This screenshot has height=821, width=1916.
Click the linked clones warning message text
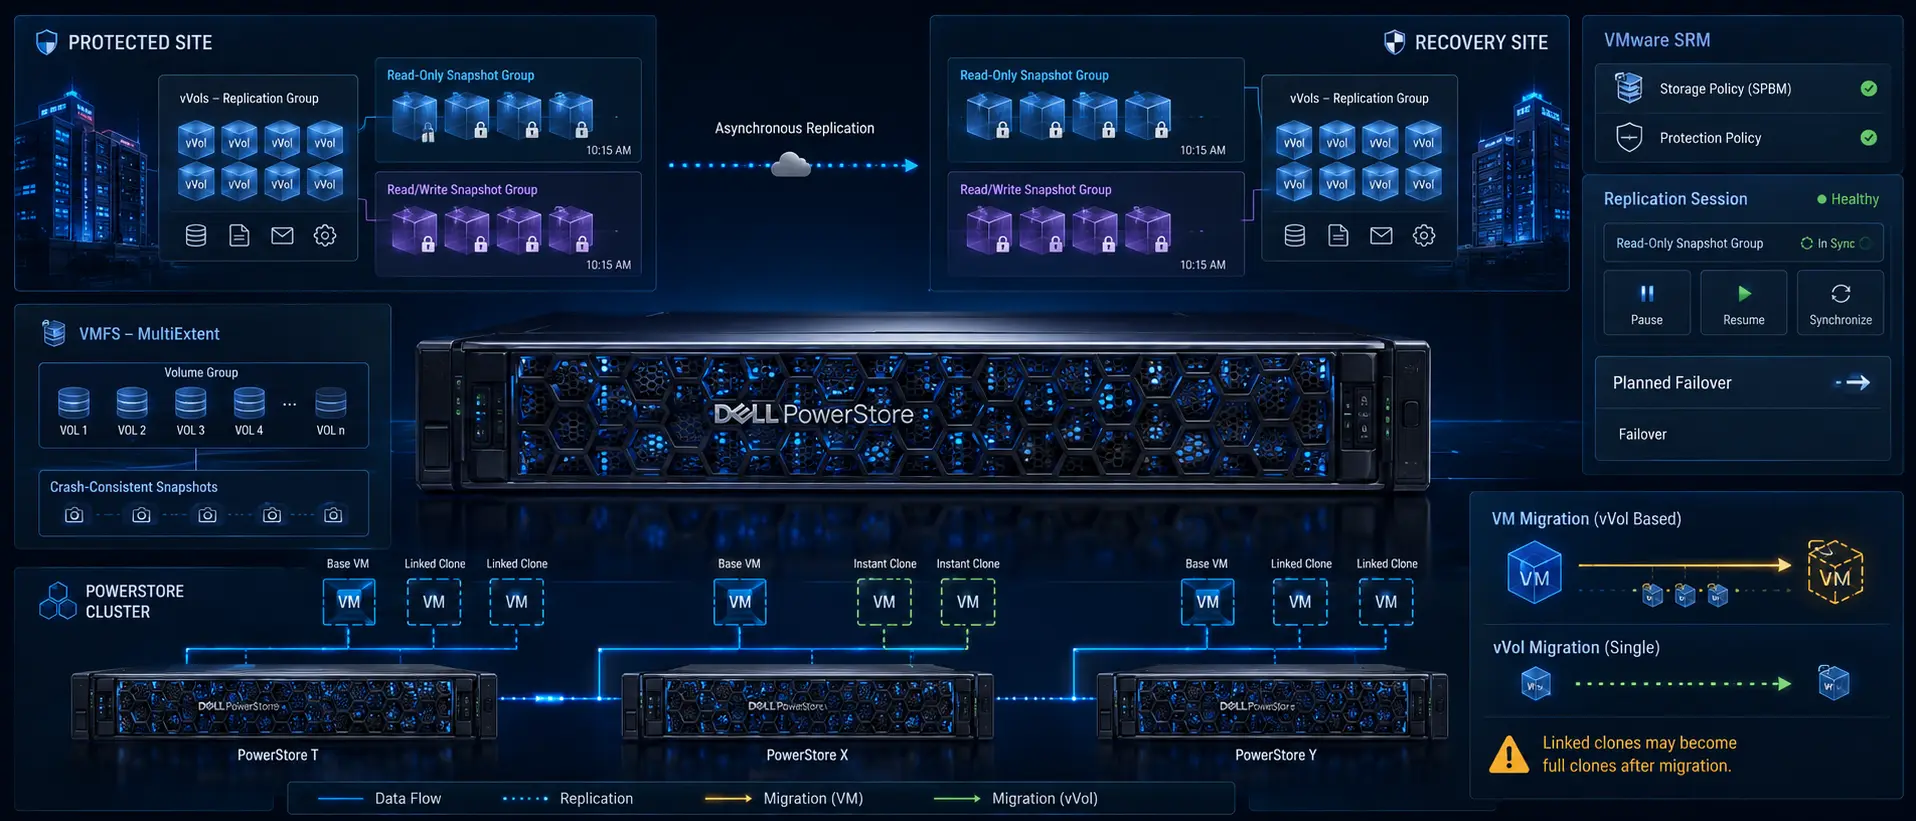tap(1639, 754)
